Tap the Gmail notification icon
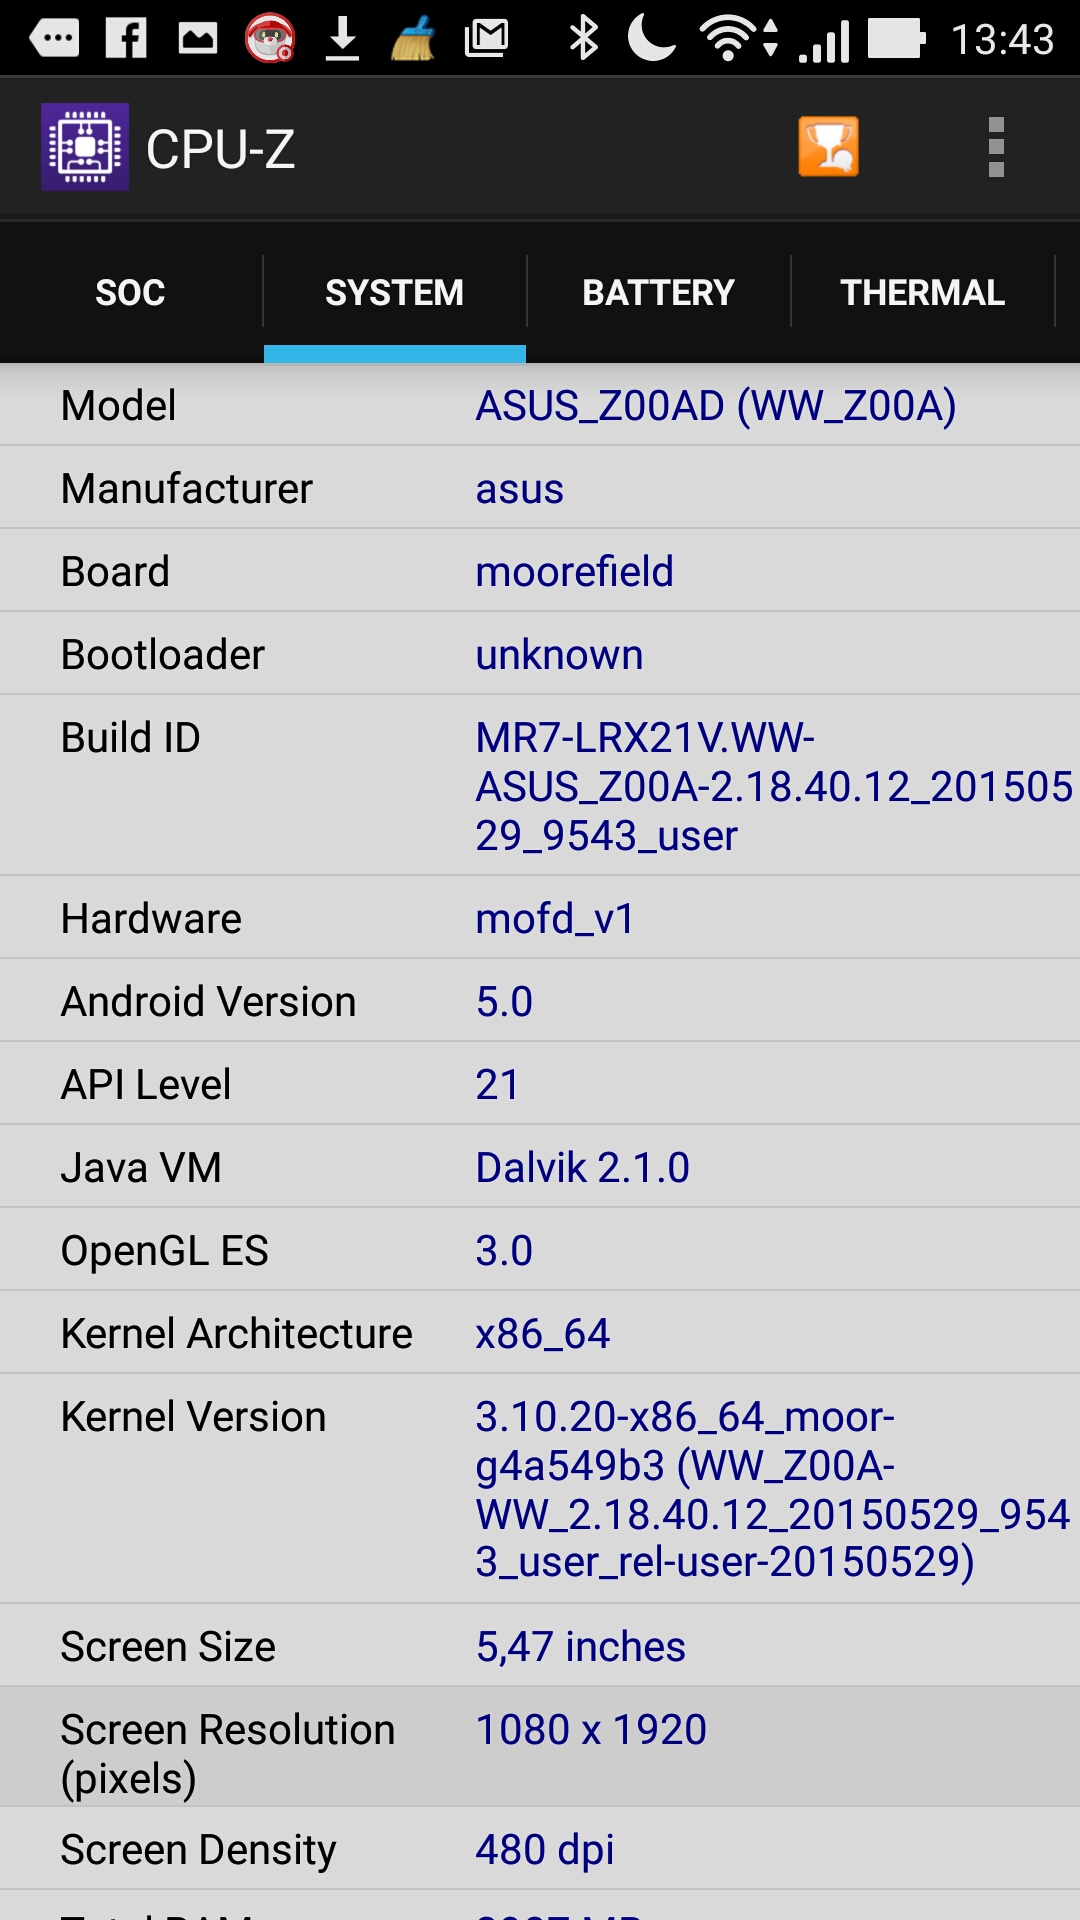 coord(487,38)
